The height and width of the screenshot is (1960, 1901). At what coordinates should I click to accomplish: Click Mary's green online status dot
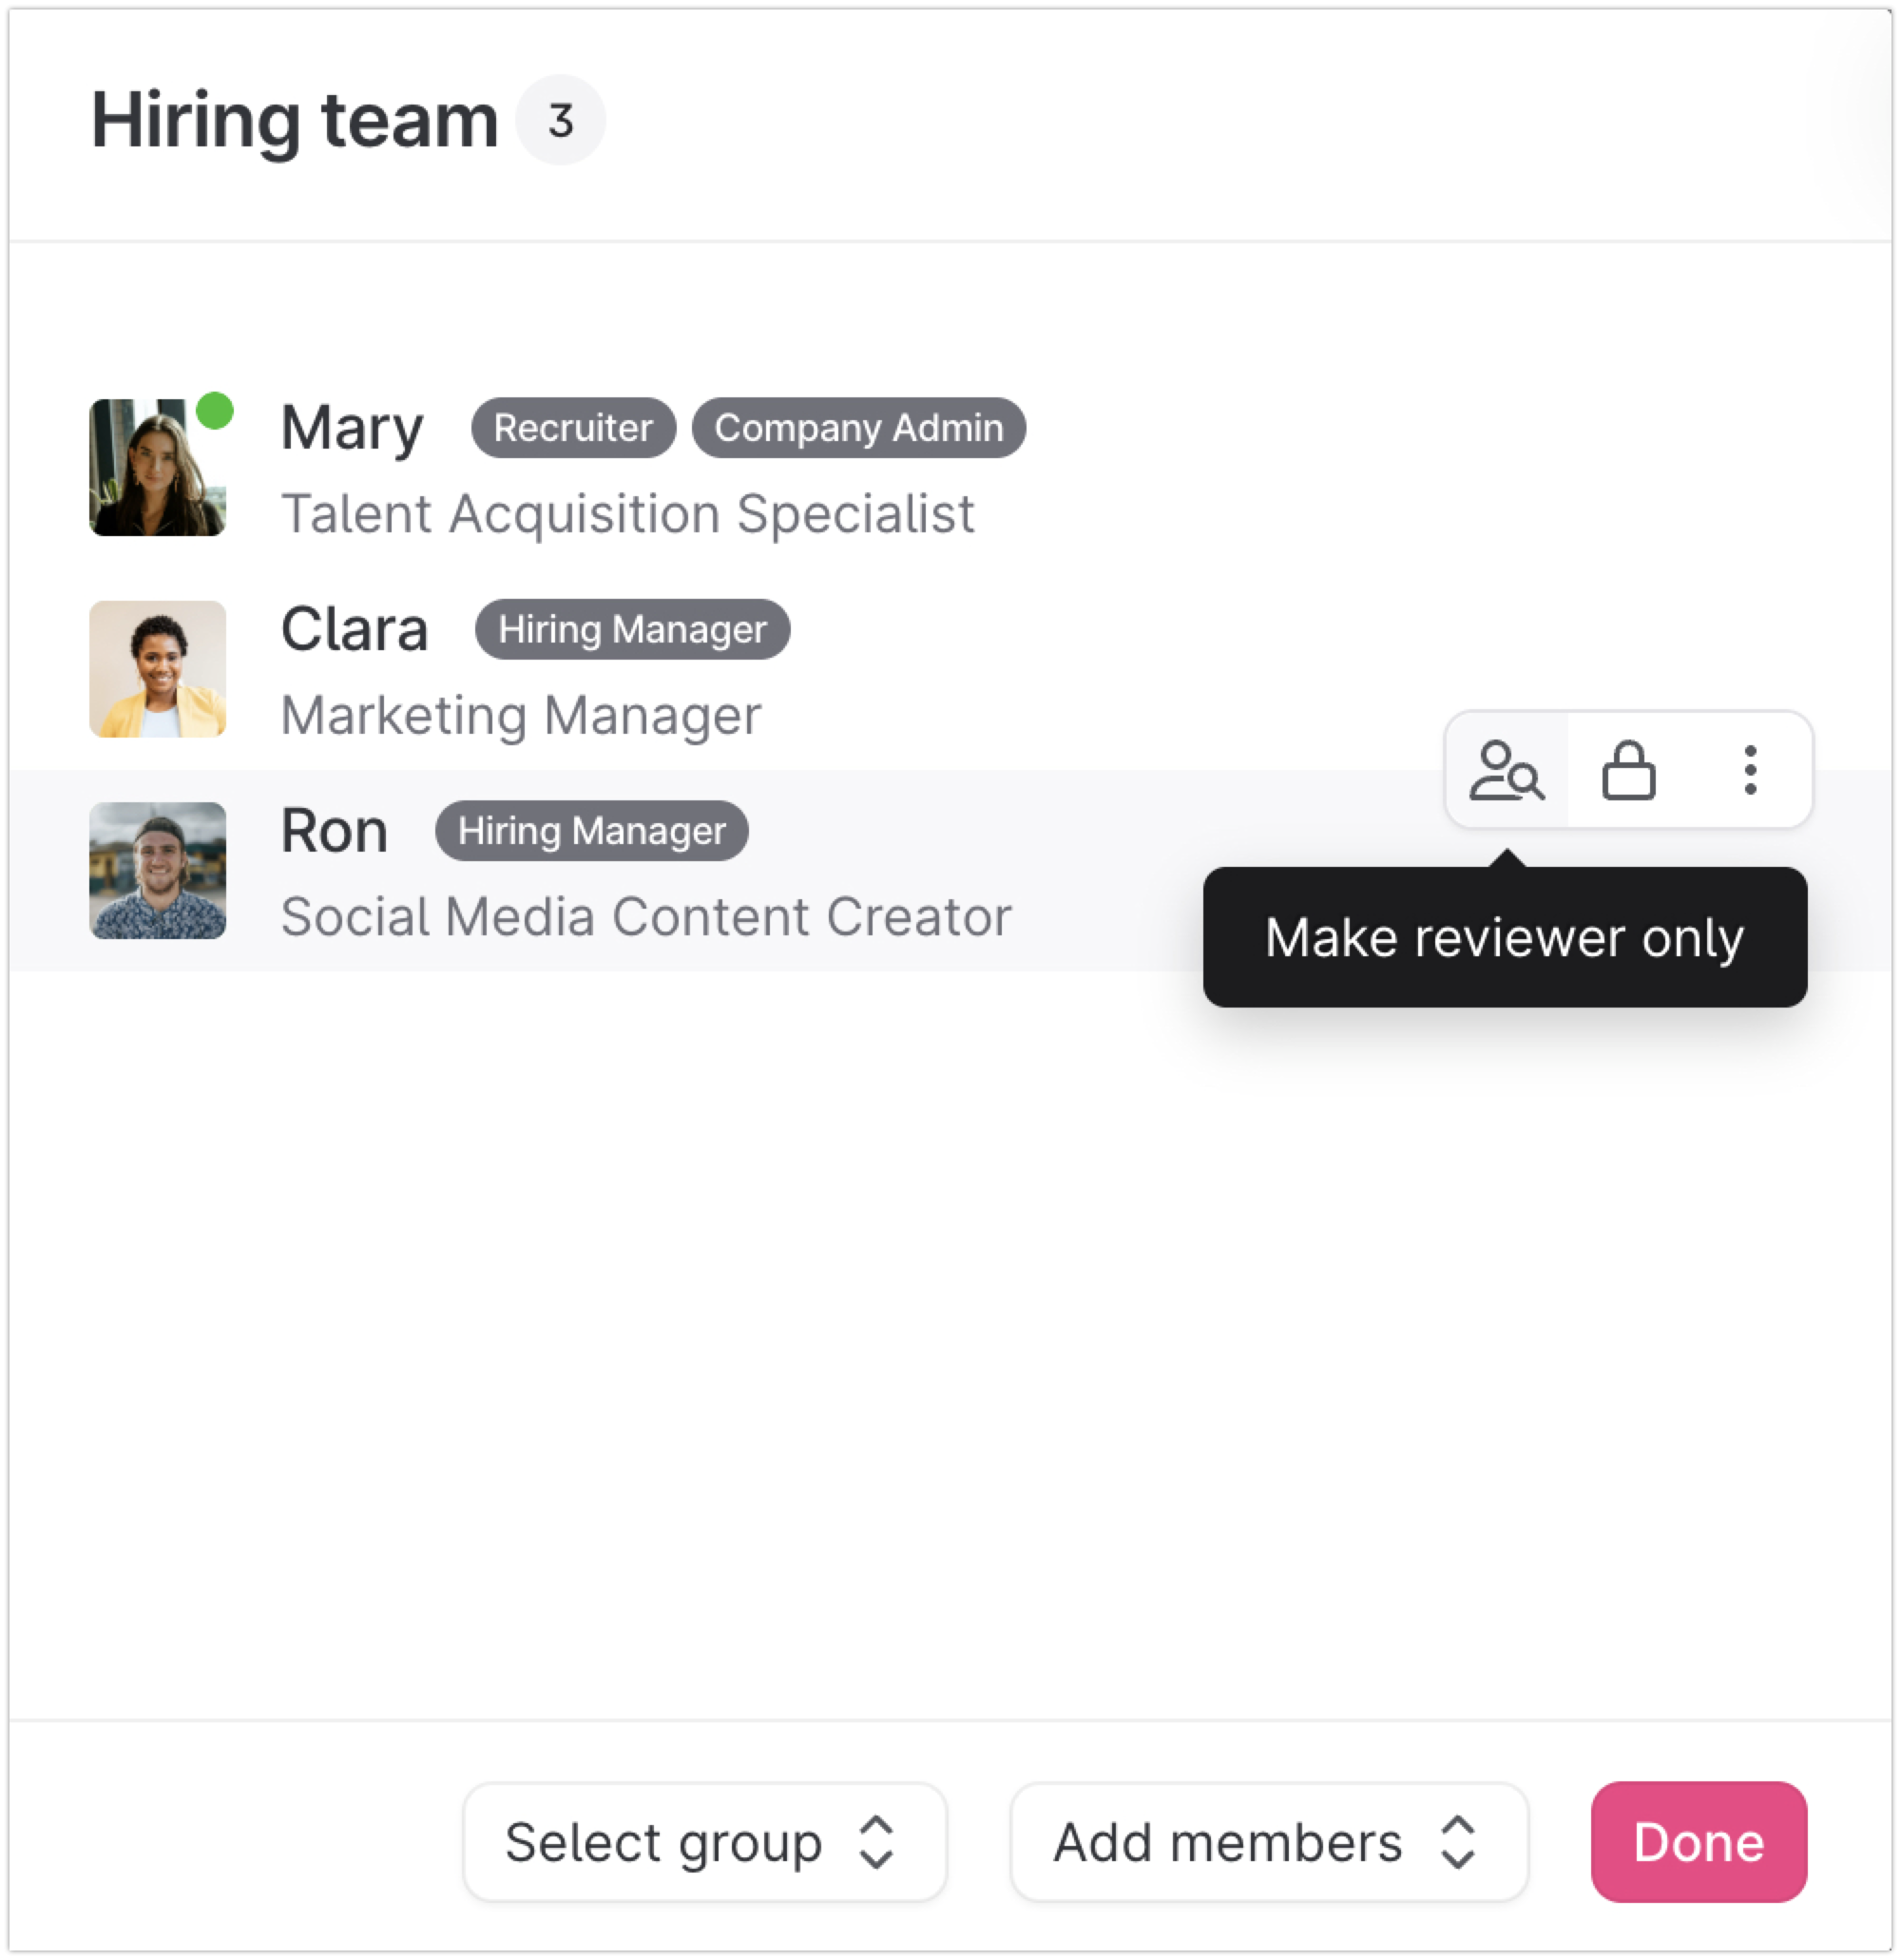214,411
